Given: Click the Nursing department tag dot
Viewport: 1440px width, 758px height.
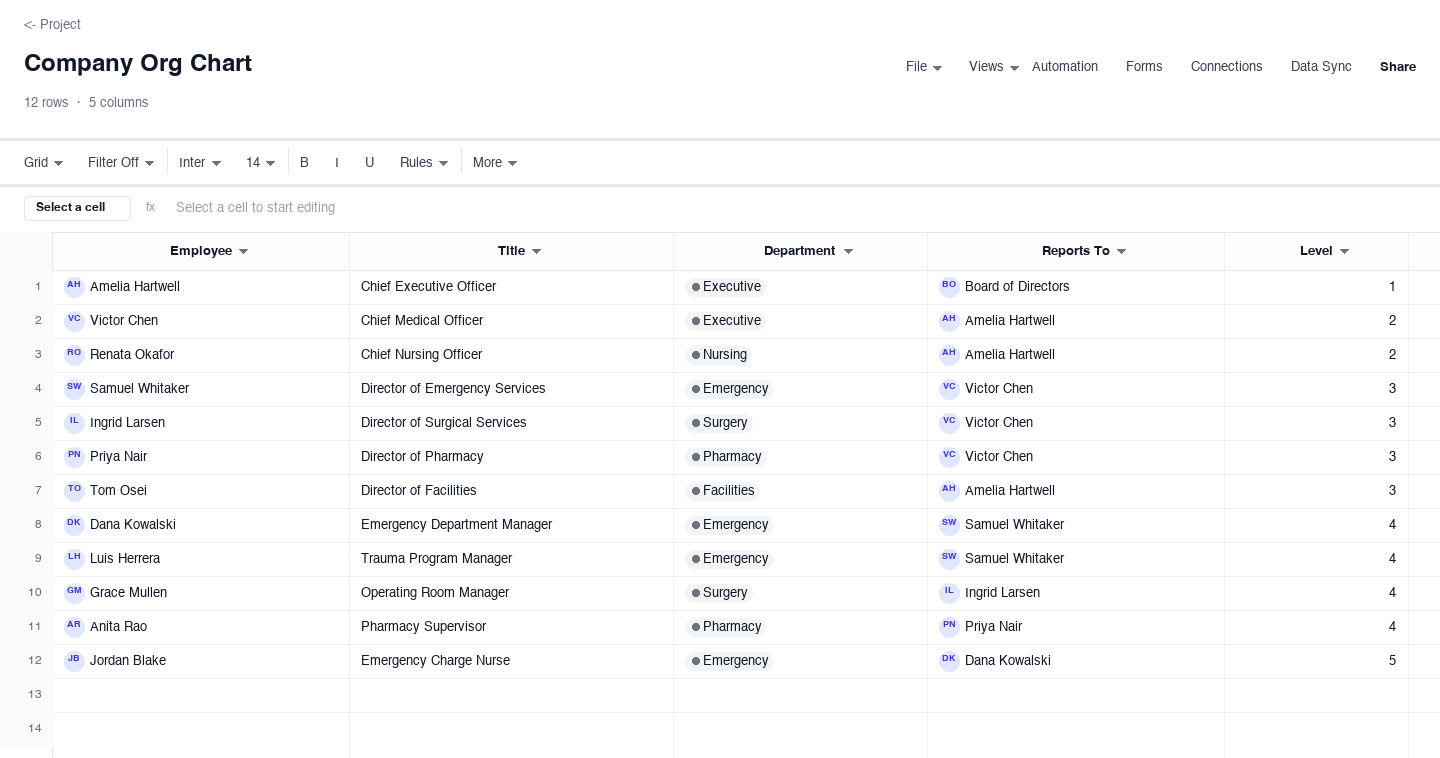Looking at the screenshot, I should pos(696,355).
